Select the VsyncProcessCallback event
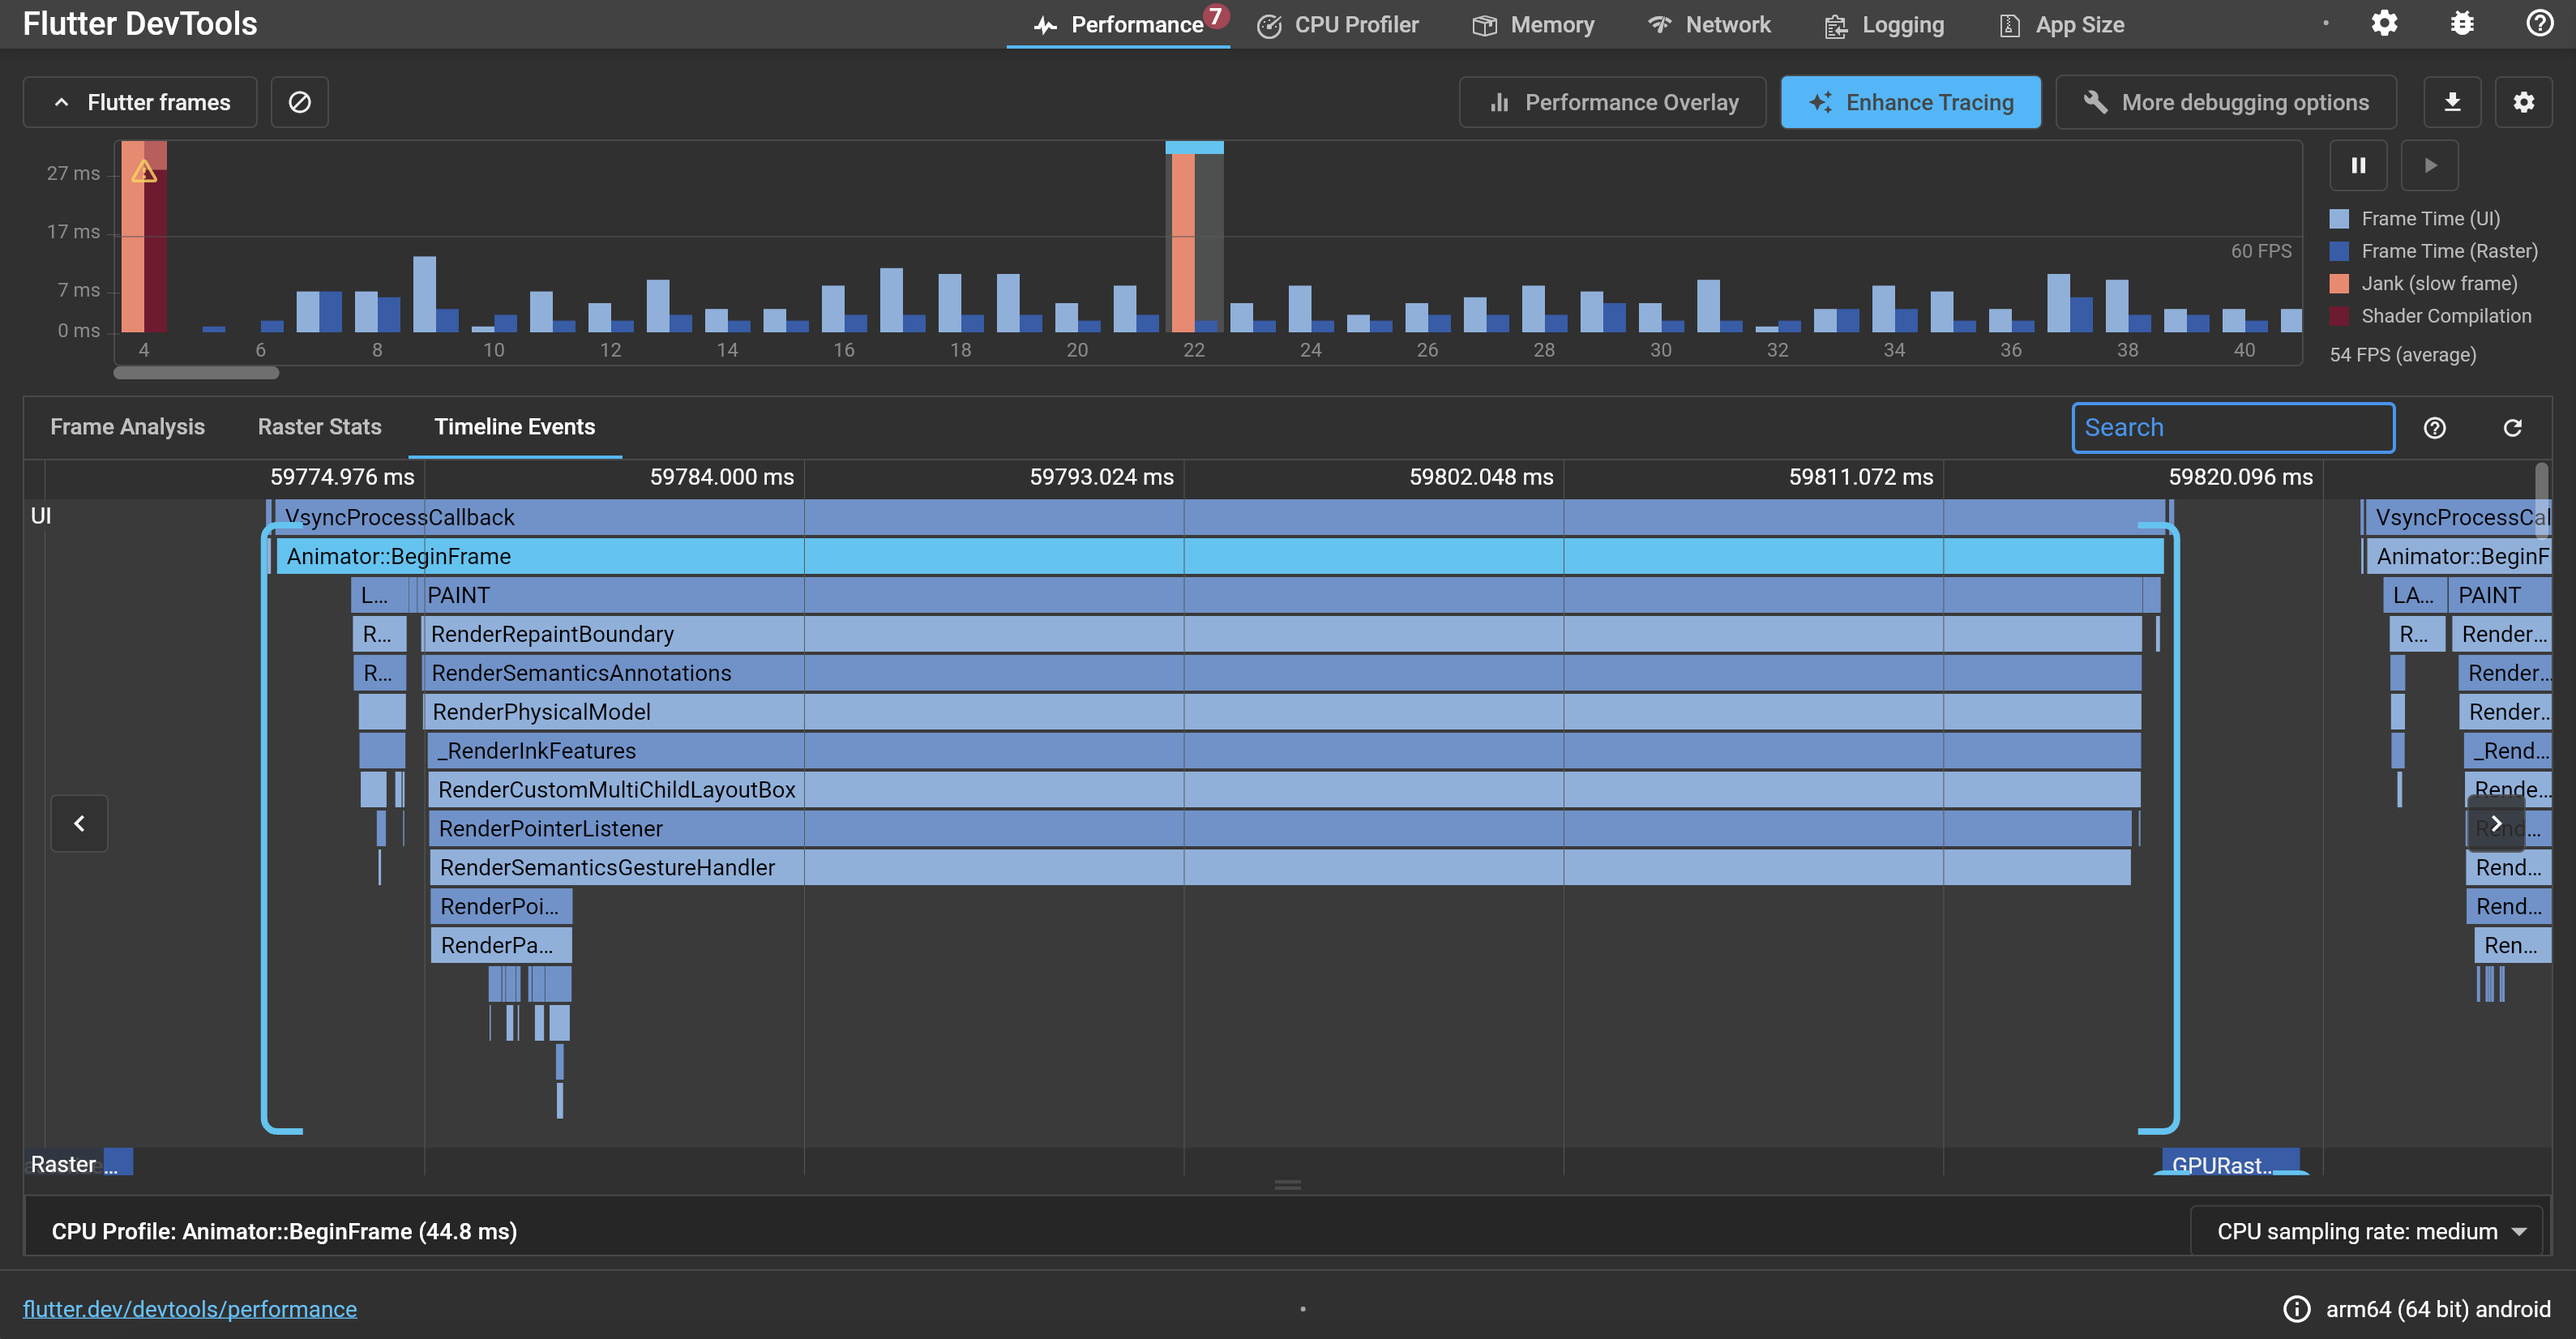The height and width of the screenshot is (1339, 2576). click(x=1220, y=517)
